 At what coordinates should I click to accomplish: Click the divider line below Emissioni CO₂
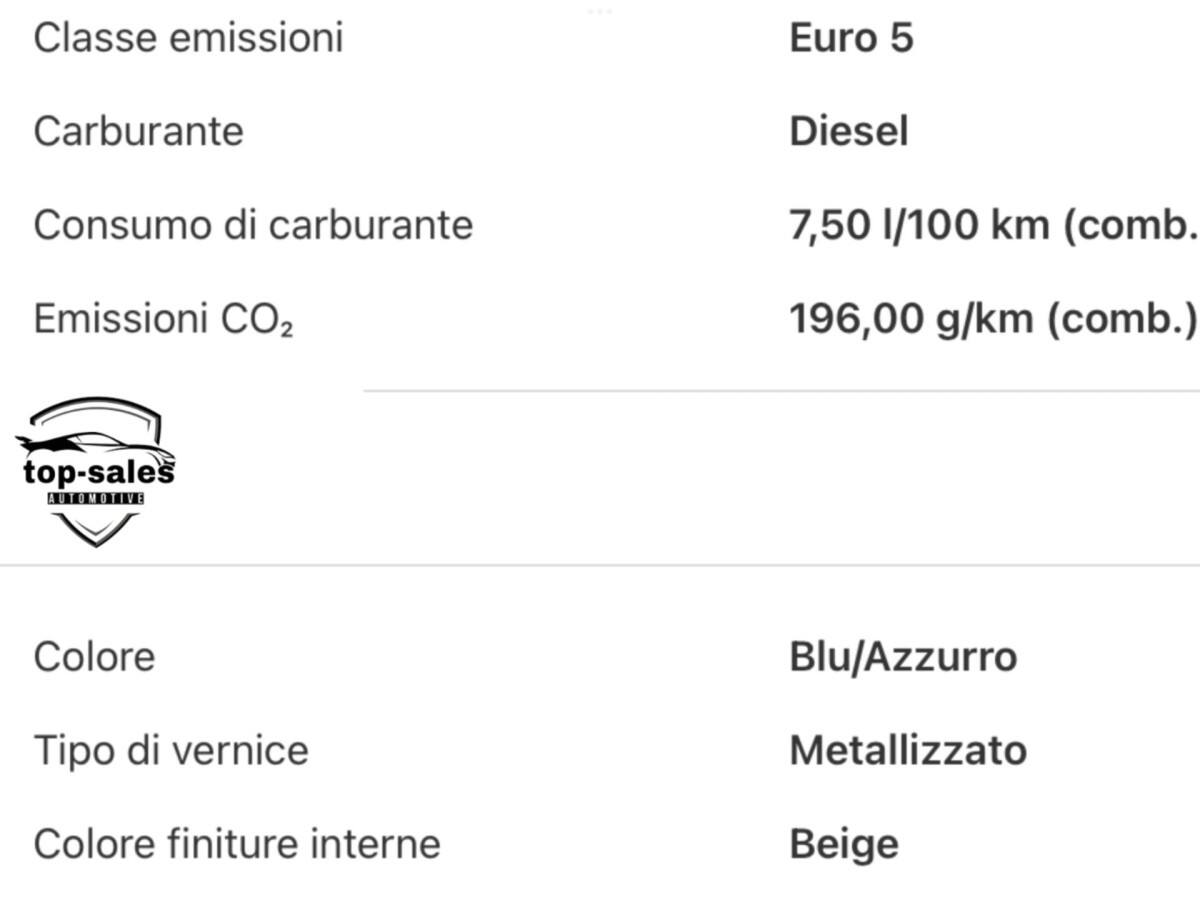pos(780,391)
